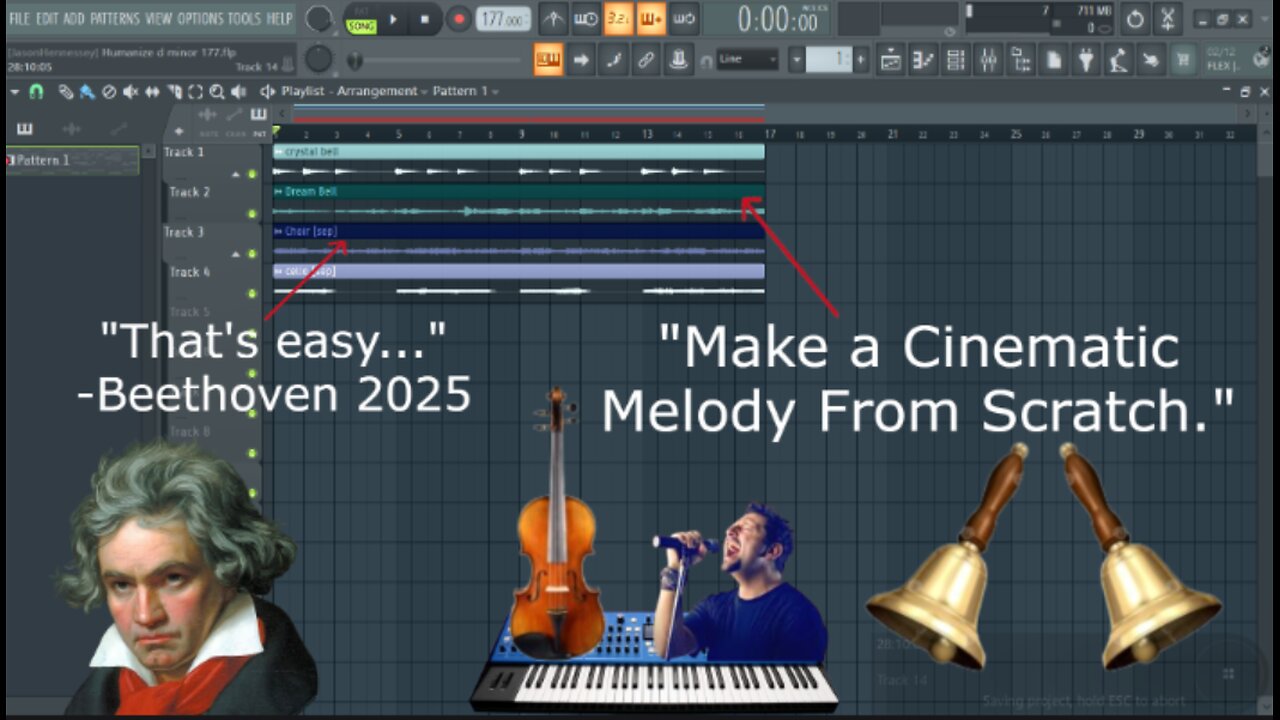Mute Track 4 using its green LED
Screen dimensions: 1280x720
(x=252, y=294)
